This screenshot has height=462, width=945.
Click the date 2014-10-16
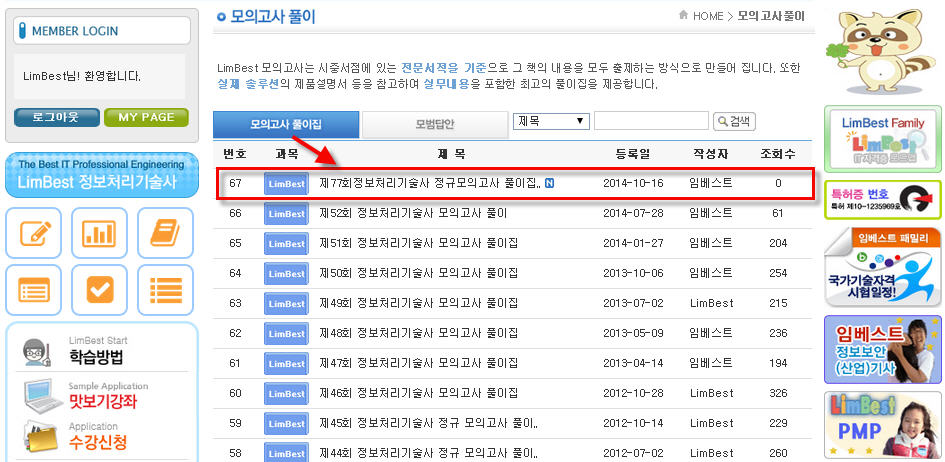[x=633, y=183]
